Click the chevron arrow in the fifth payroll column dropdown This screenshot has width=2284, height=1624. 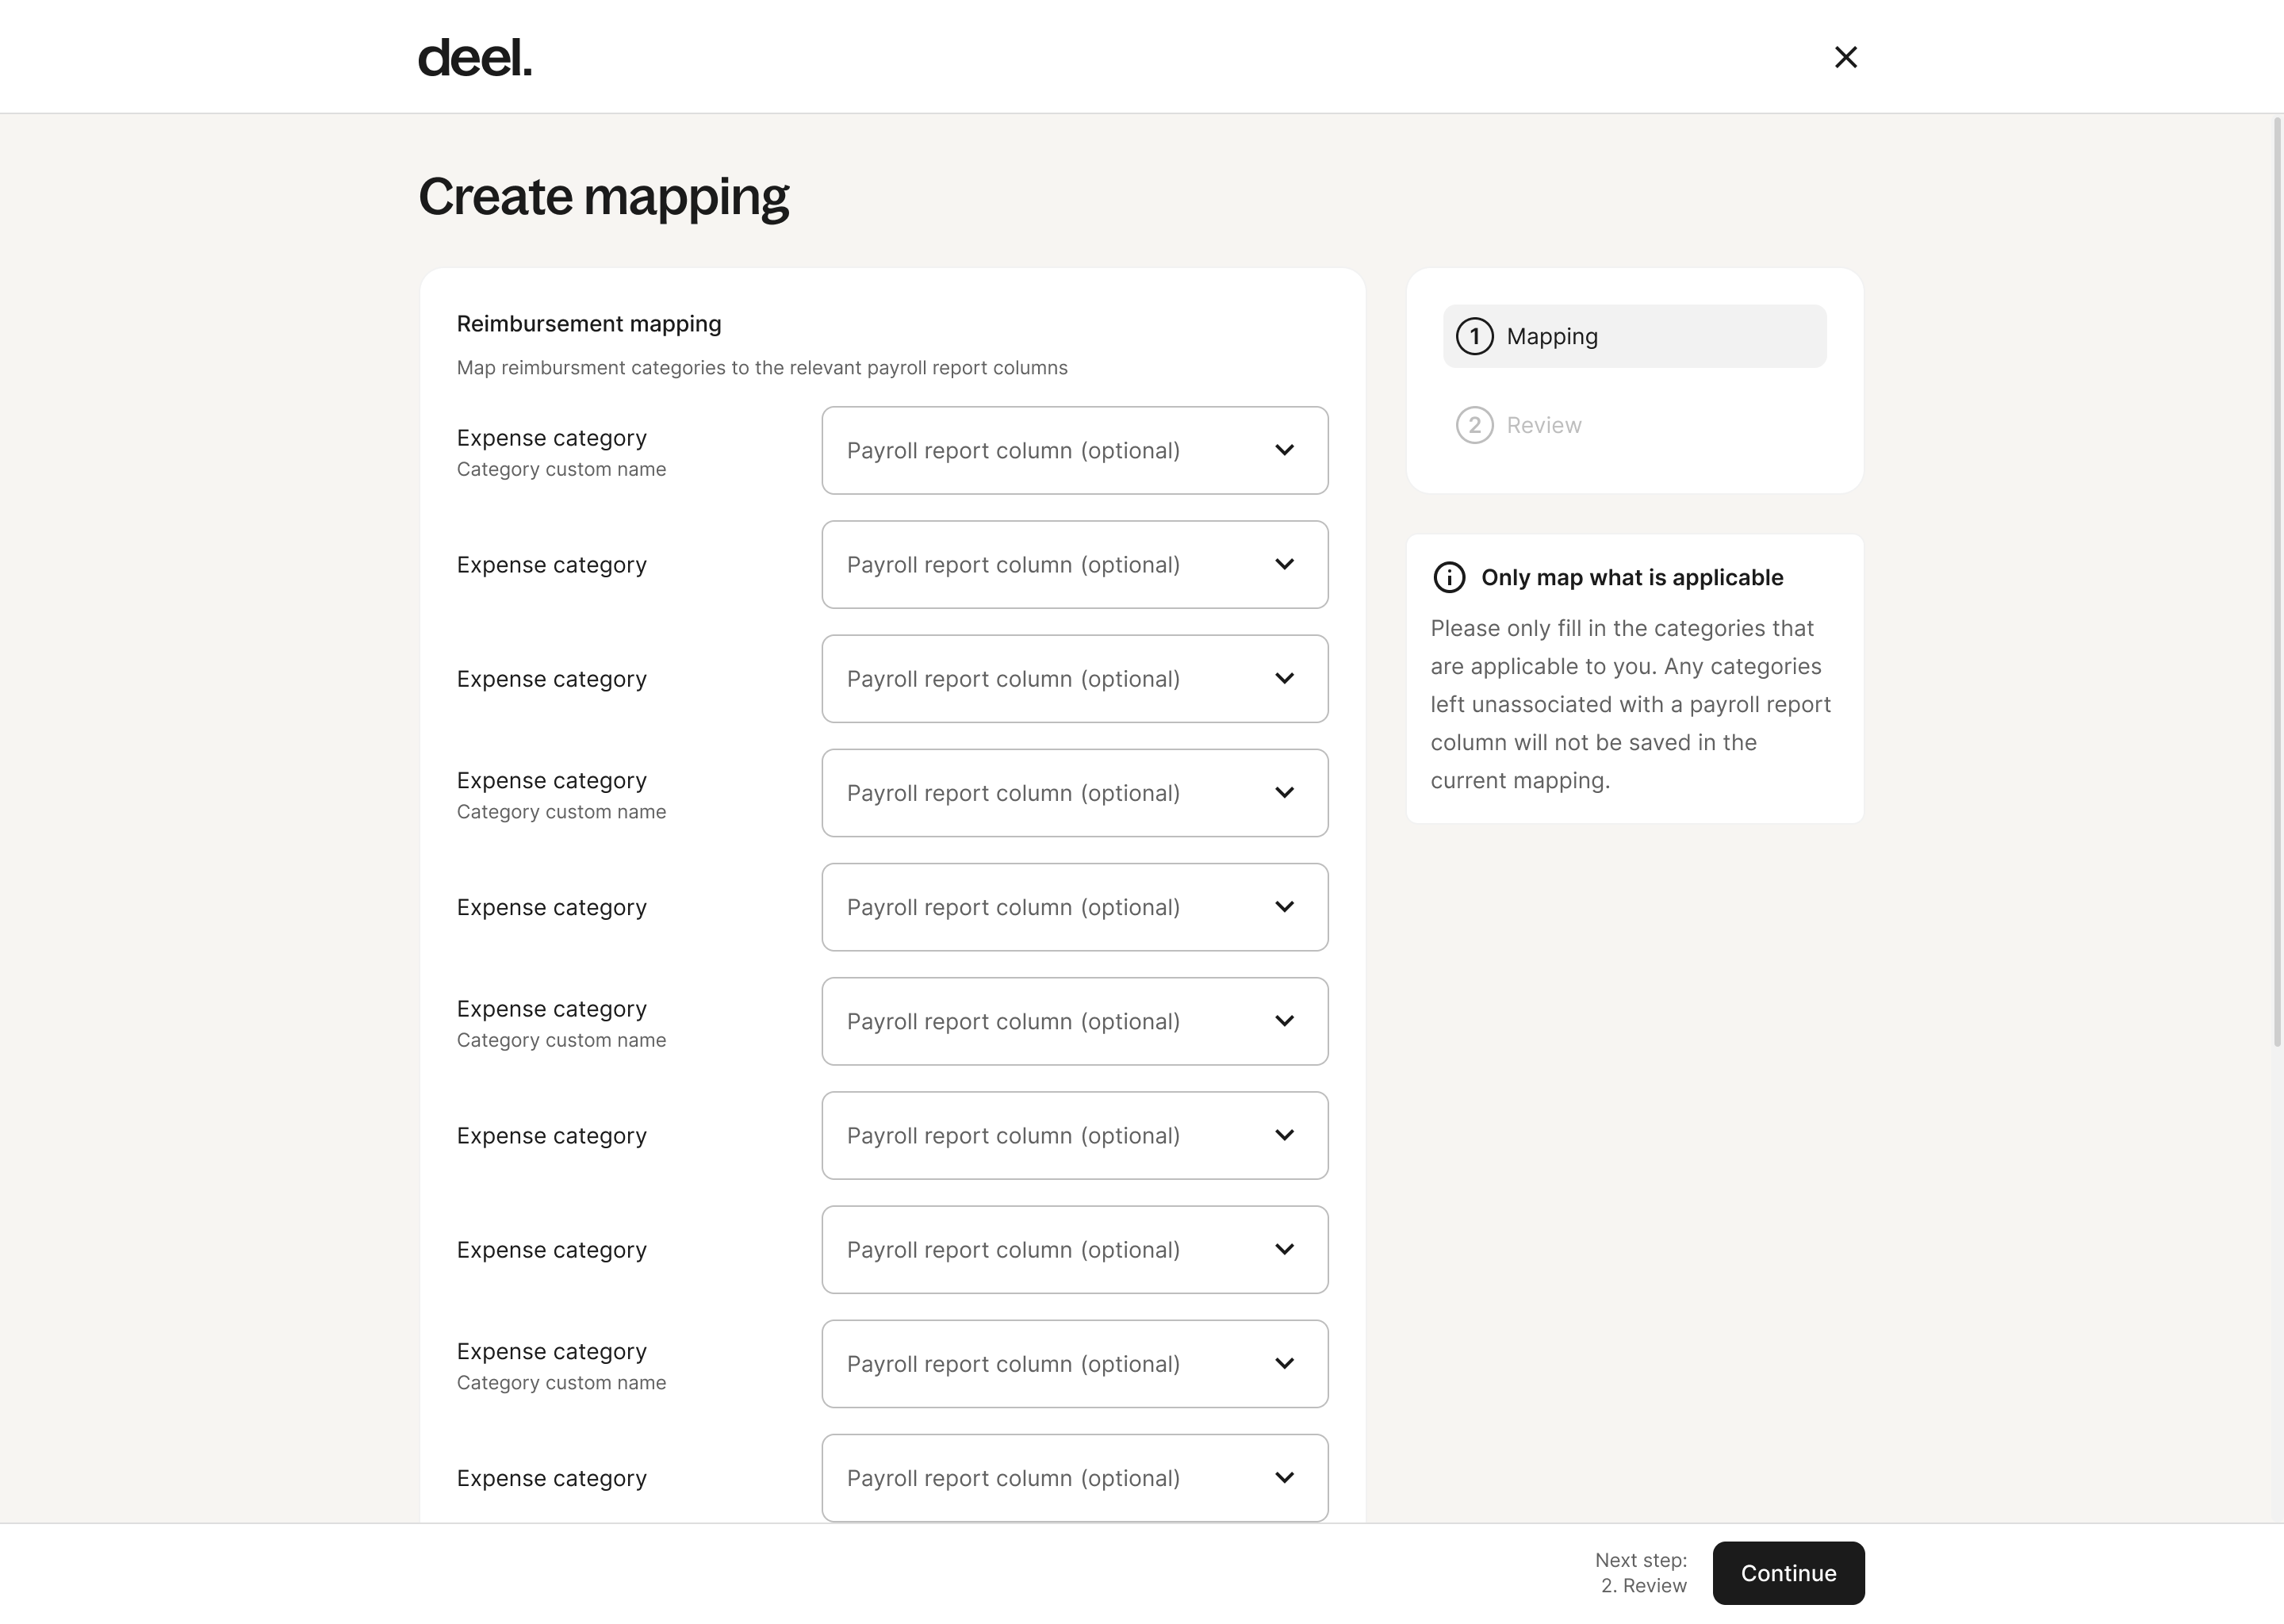point(1284,907)
